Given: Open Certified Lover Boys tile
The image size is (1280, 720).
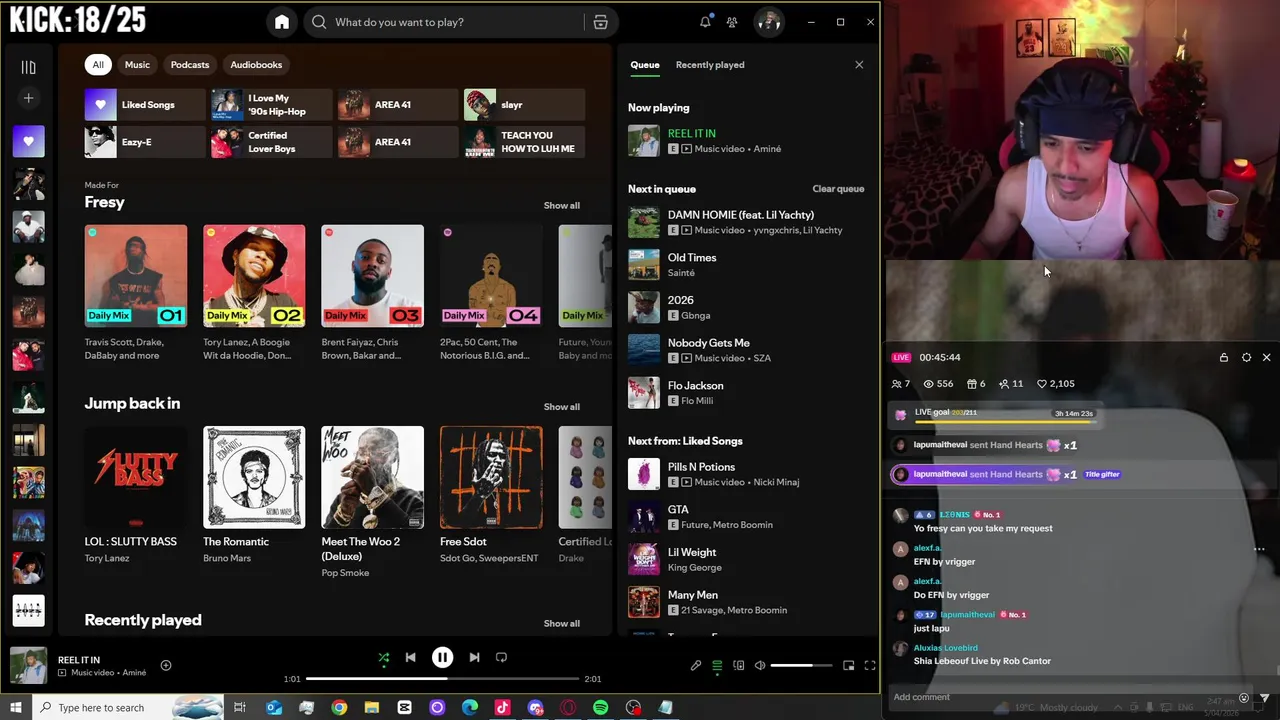Looking at the screenshot, I should tap(271, 142).
